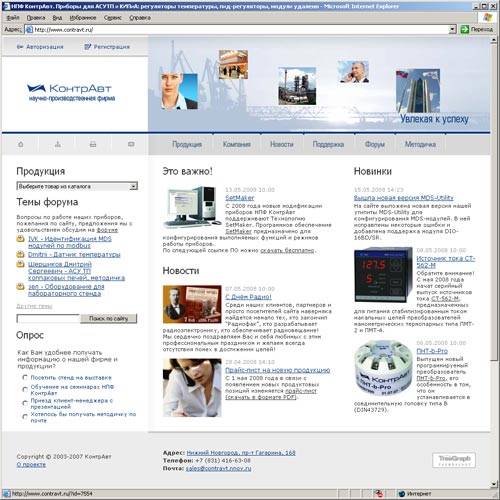Click the TreeGraph developer logo in the footer
This screenshot has height=500, width=500.
pyautogui.click(x=454, y=460)
